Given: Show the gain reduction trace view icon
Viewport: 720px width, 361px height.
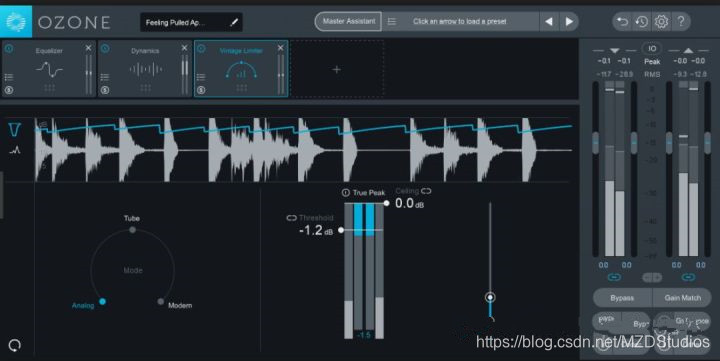Looking at the screenshot, I should [15, 130].
